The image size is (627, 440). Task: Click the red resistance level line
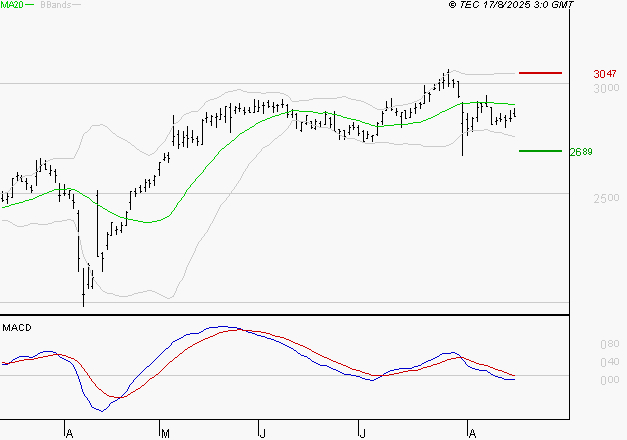[x=540, y=73]
